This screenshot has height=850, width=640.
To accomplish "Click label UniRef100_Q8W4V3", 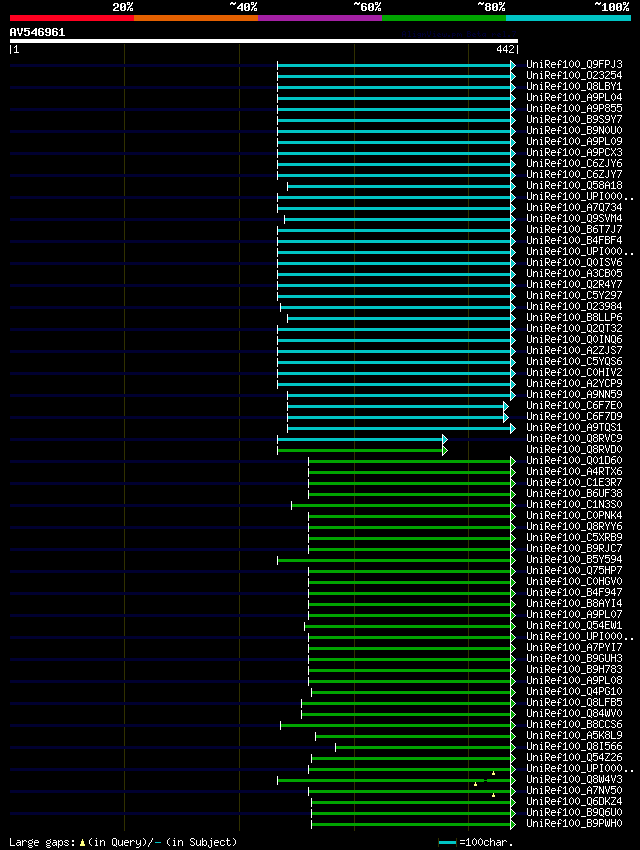I will click(574, 780).
